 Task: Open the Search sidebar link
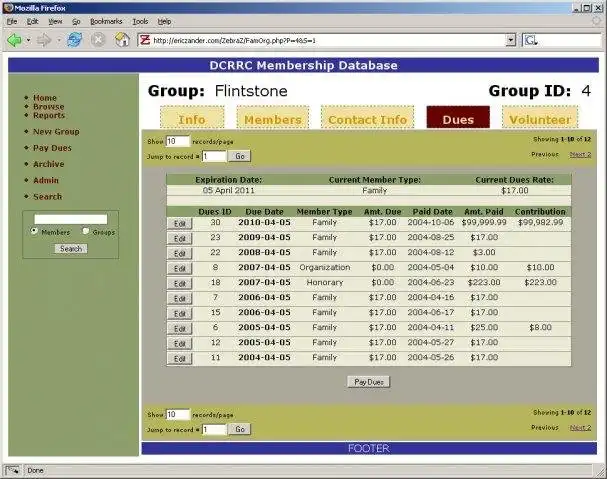(48, 197)
